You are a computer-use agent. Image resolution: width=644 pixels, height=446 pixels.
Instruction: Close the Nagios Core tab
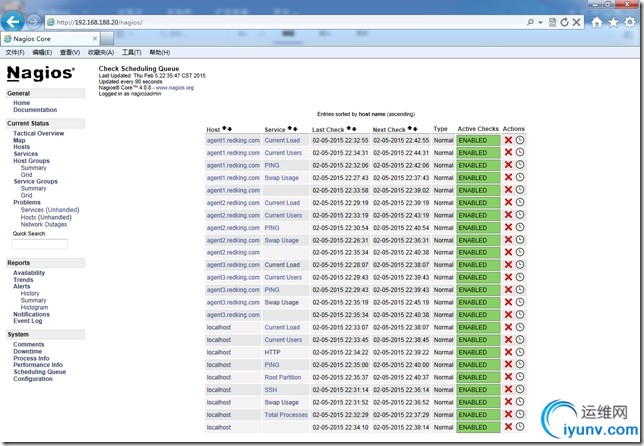(95, 38)
